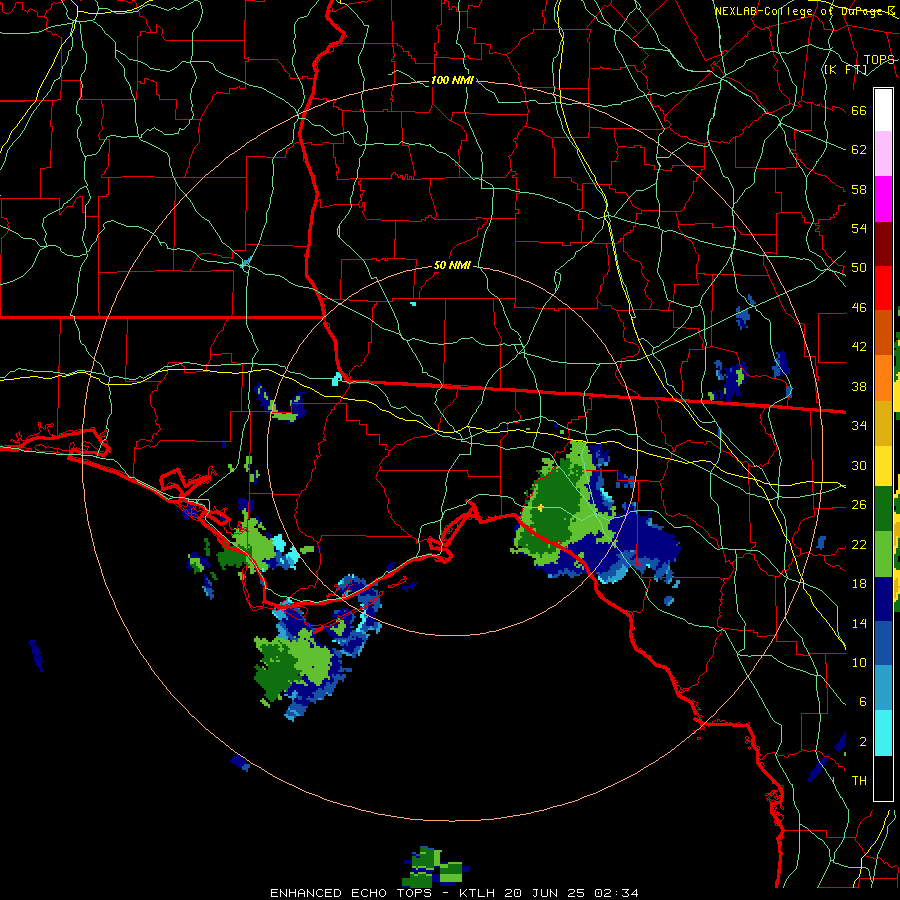Click the 50 NMI range ring label
900x900 pixels.
pos(452,265)
